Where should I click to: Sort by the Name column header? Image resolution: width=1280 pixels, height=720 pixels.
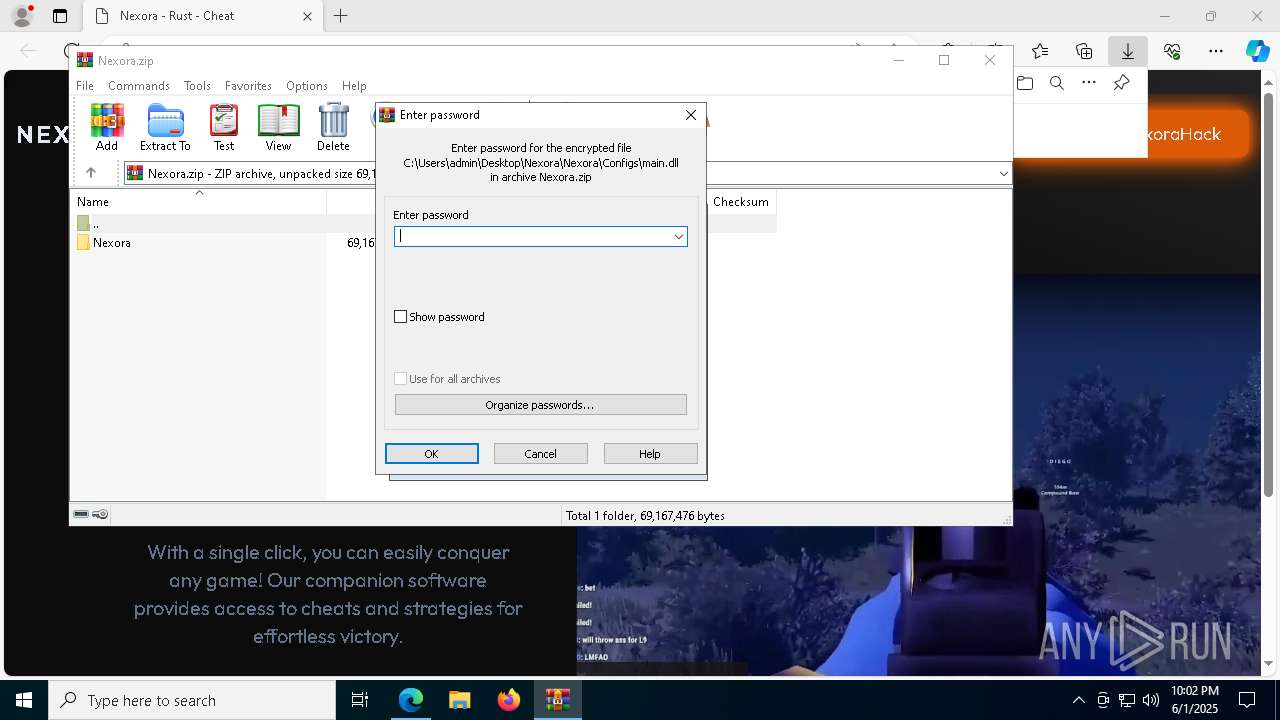tap(198, 202)
